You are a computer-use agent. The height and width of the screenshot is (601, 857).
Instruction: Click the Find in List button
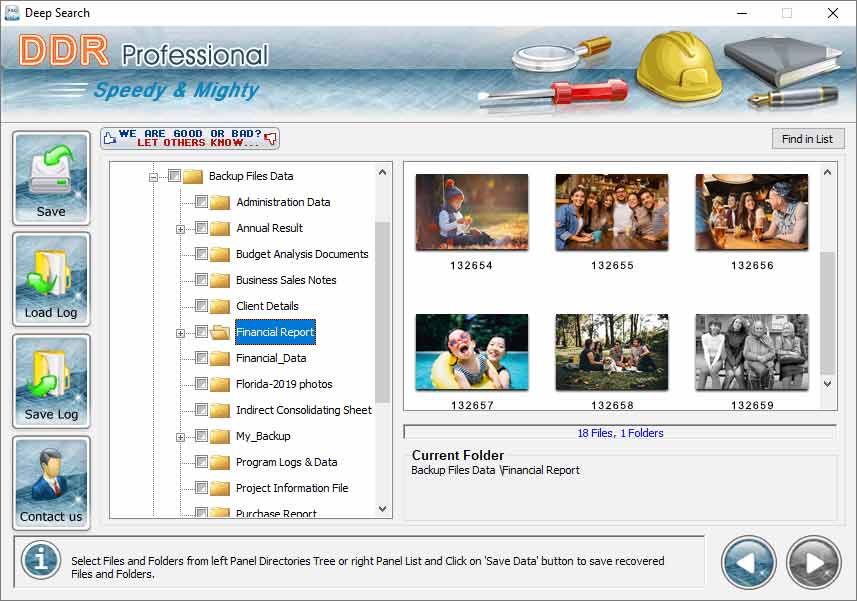pyautogui.click(x=808, y=138)
